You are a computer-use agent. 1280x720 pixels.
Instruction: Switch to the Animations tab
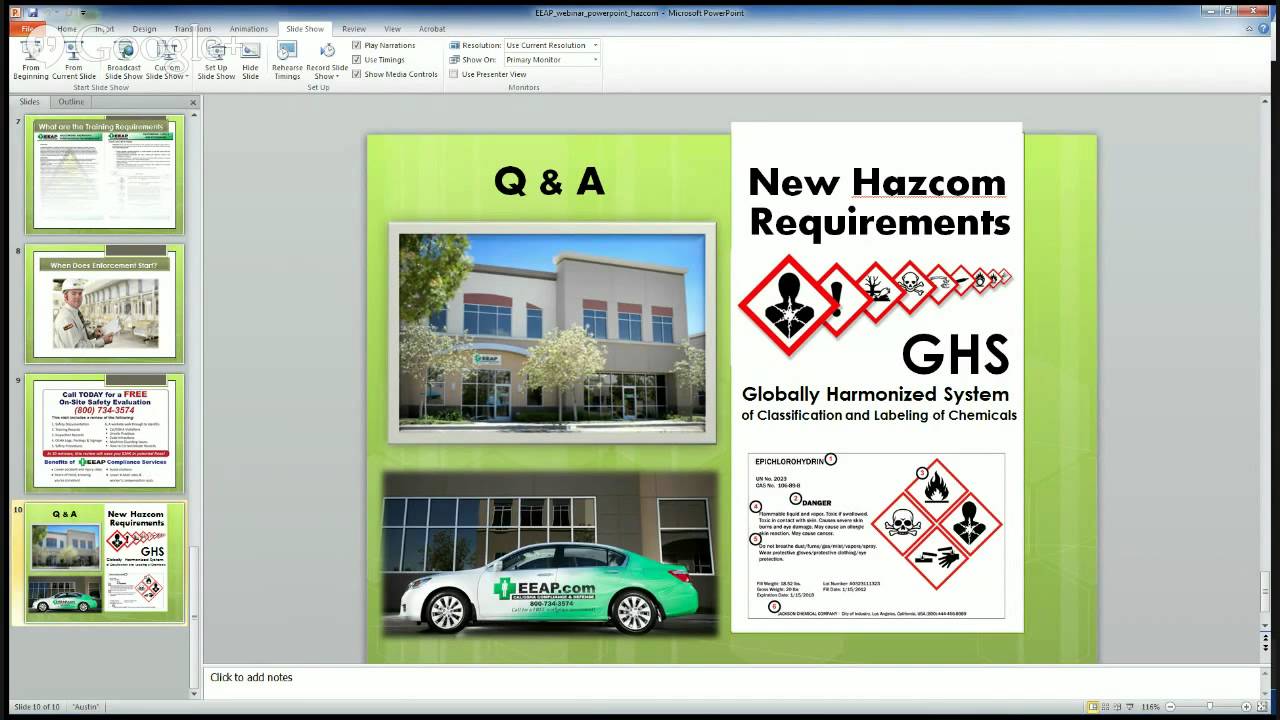[x=249, y=29]
